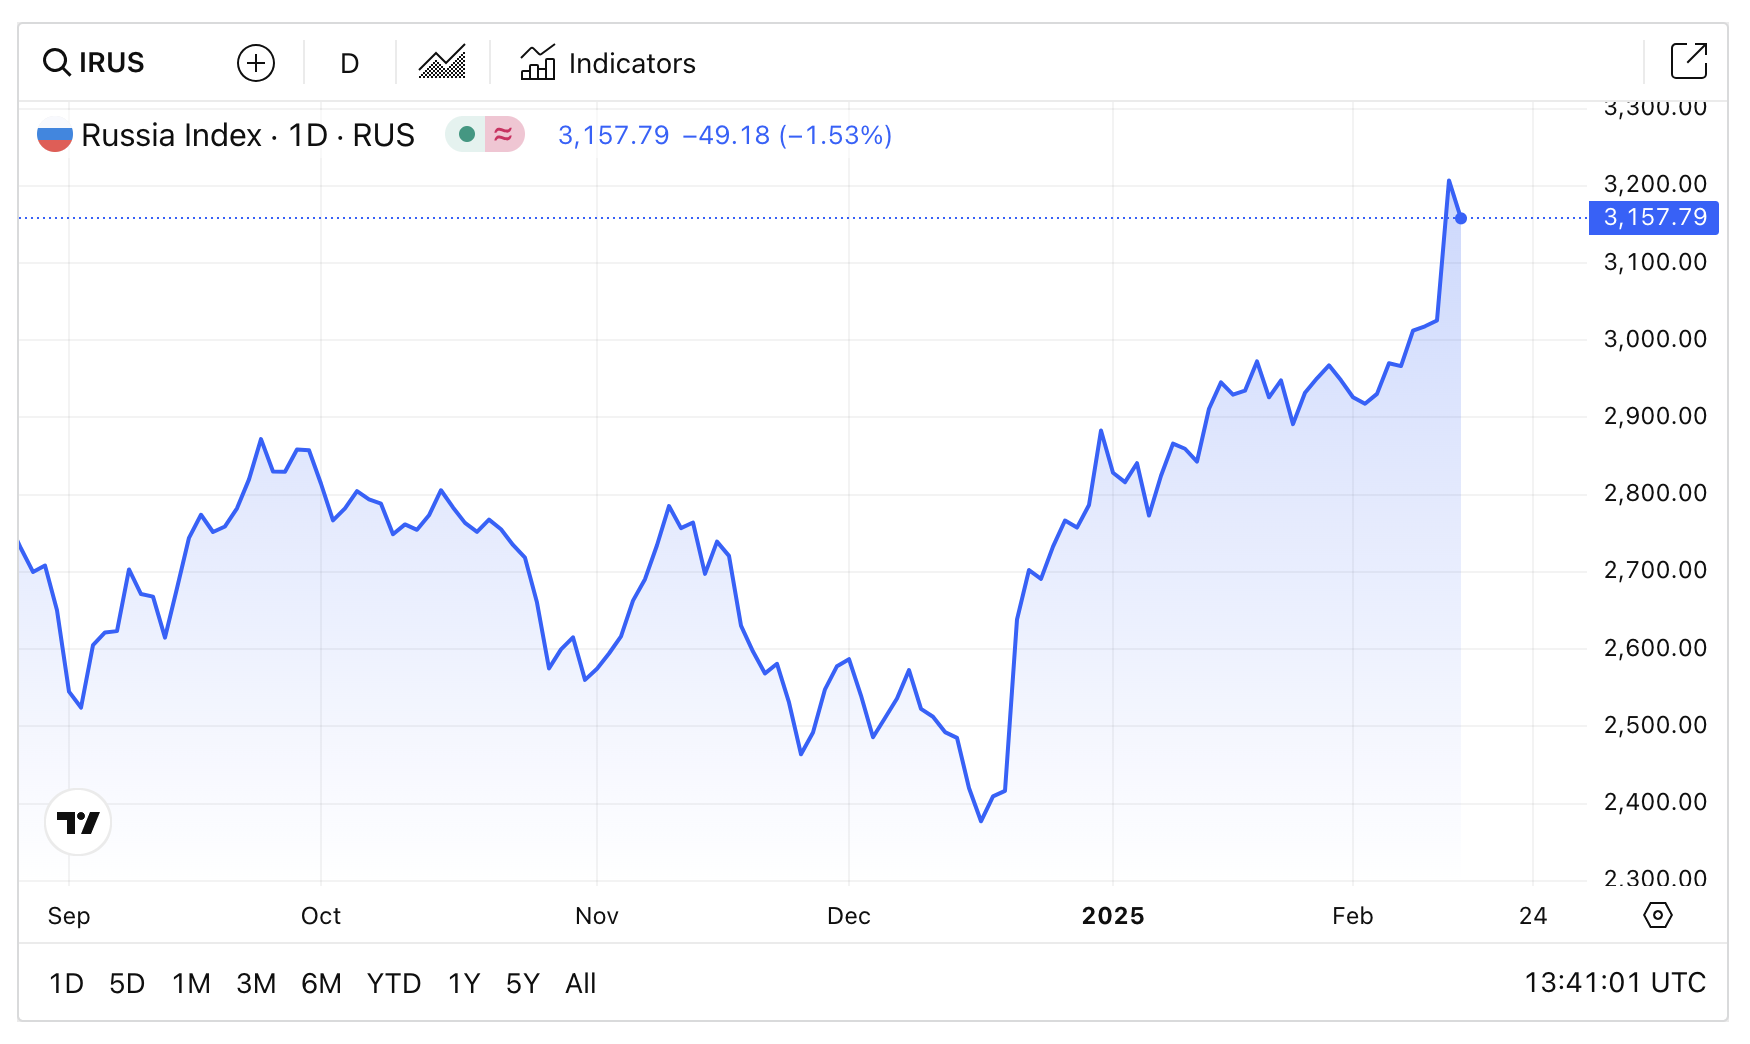Click the 2025 label on the time axis
The height and width of the screenshot is (1044, 1750).
[x=1113, y=916]
